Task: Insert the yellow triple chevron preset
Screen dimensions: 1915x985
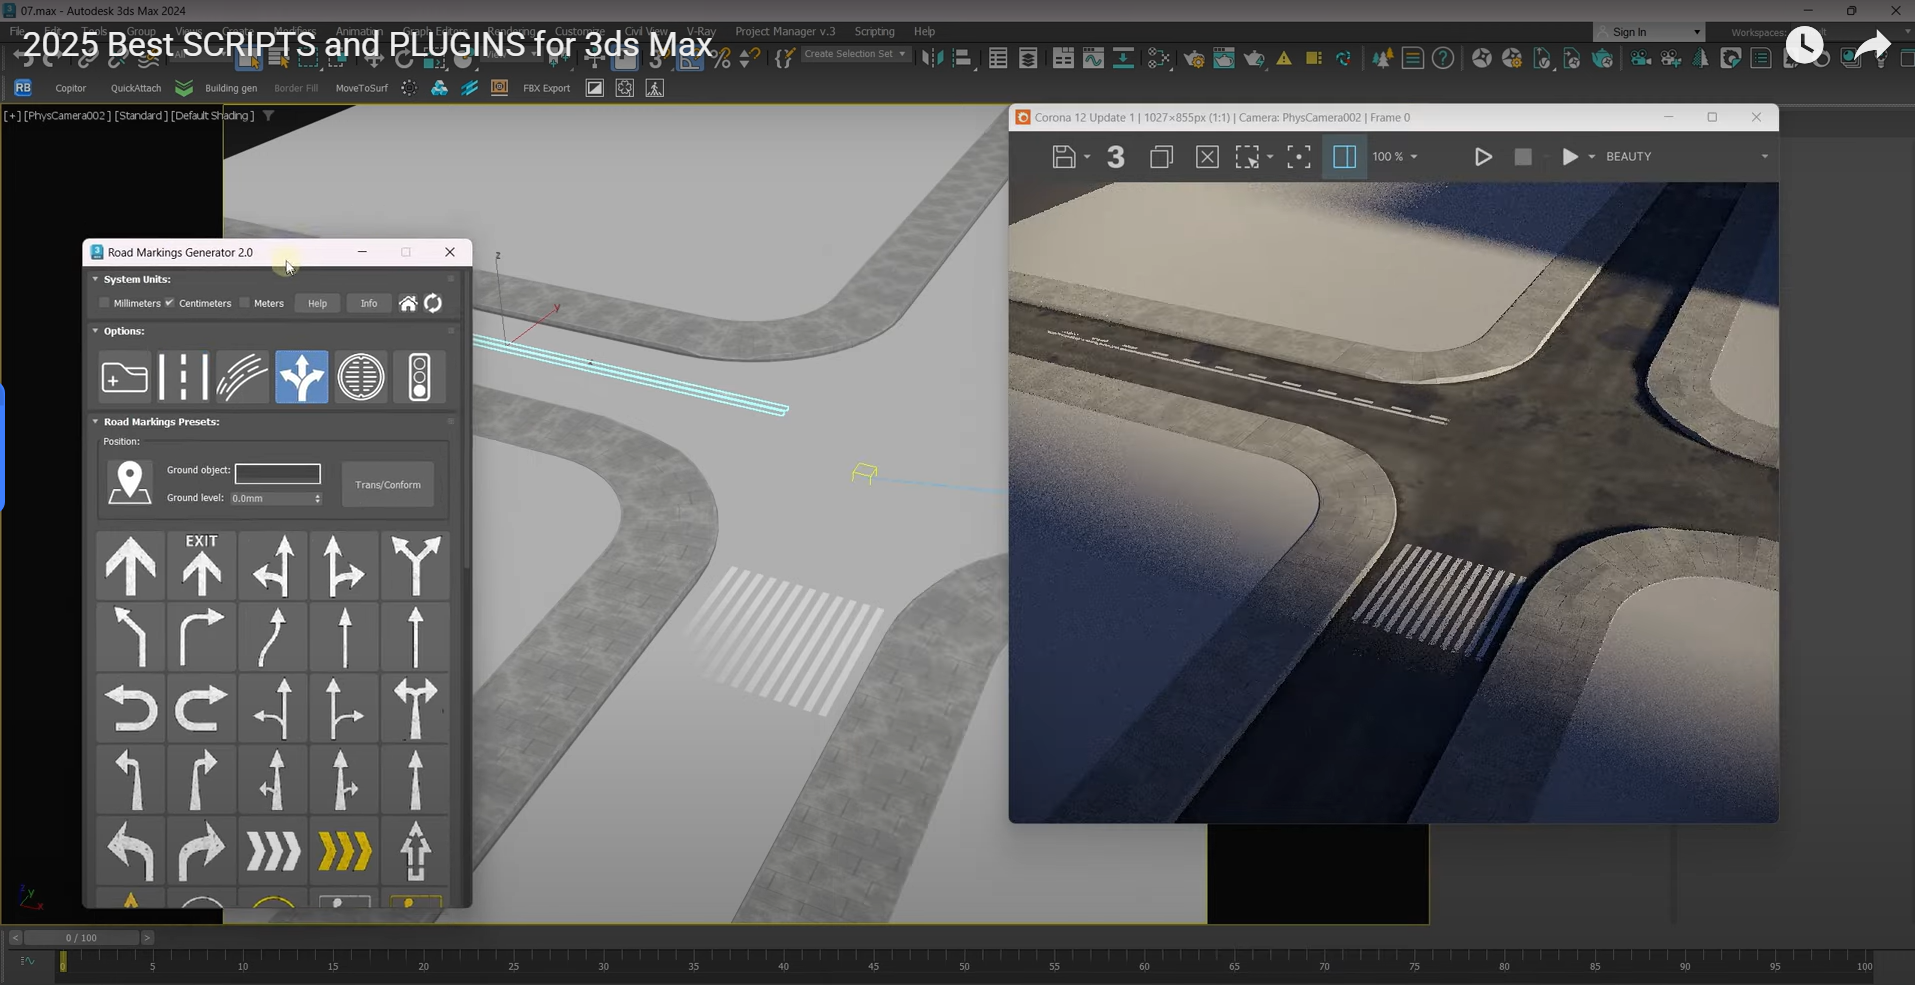Action: click(x=344, y=851)
